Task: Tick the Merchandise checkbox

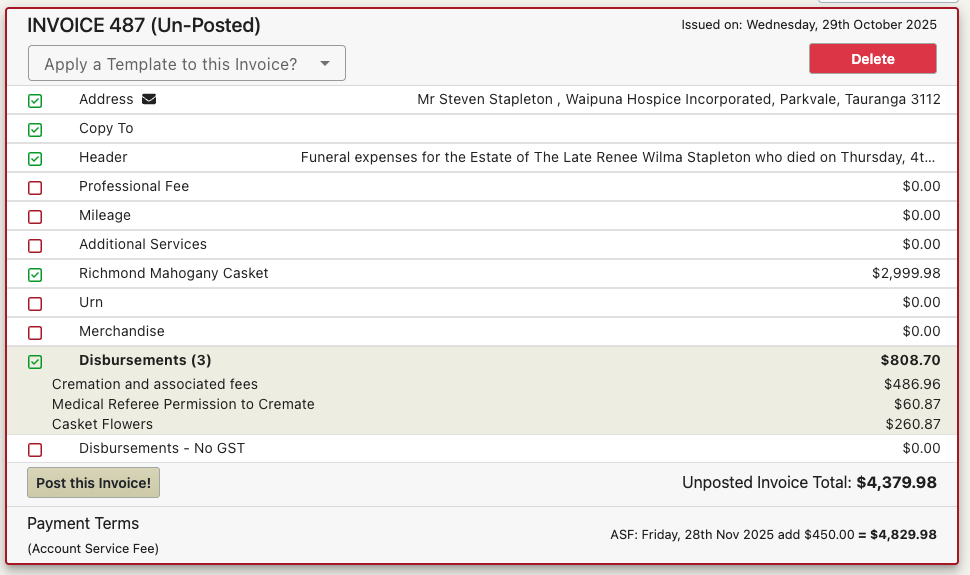Action: tap(35, 333)
